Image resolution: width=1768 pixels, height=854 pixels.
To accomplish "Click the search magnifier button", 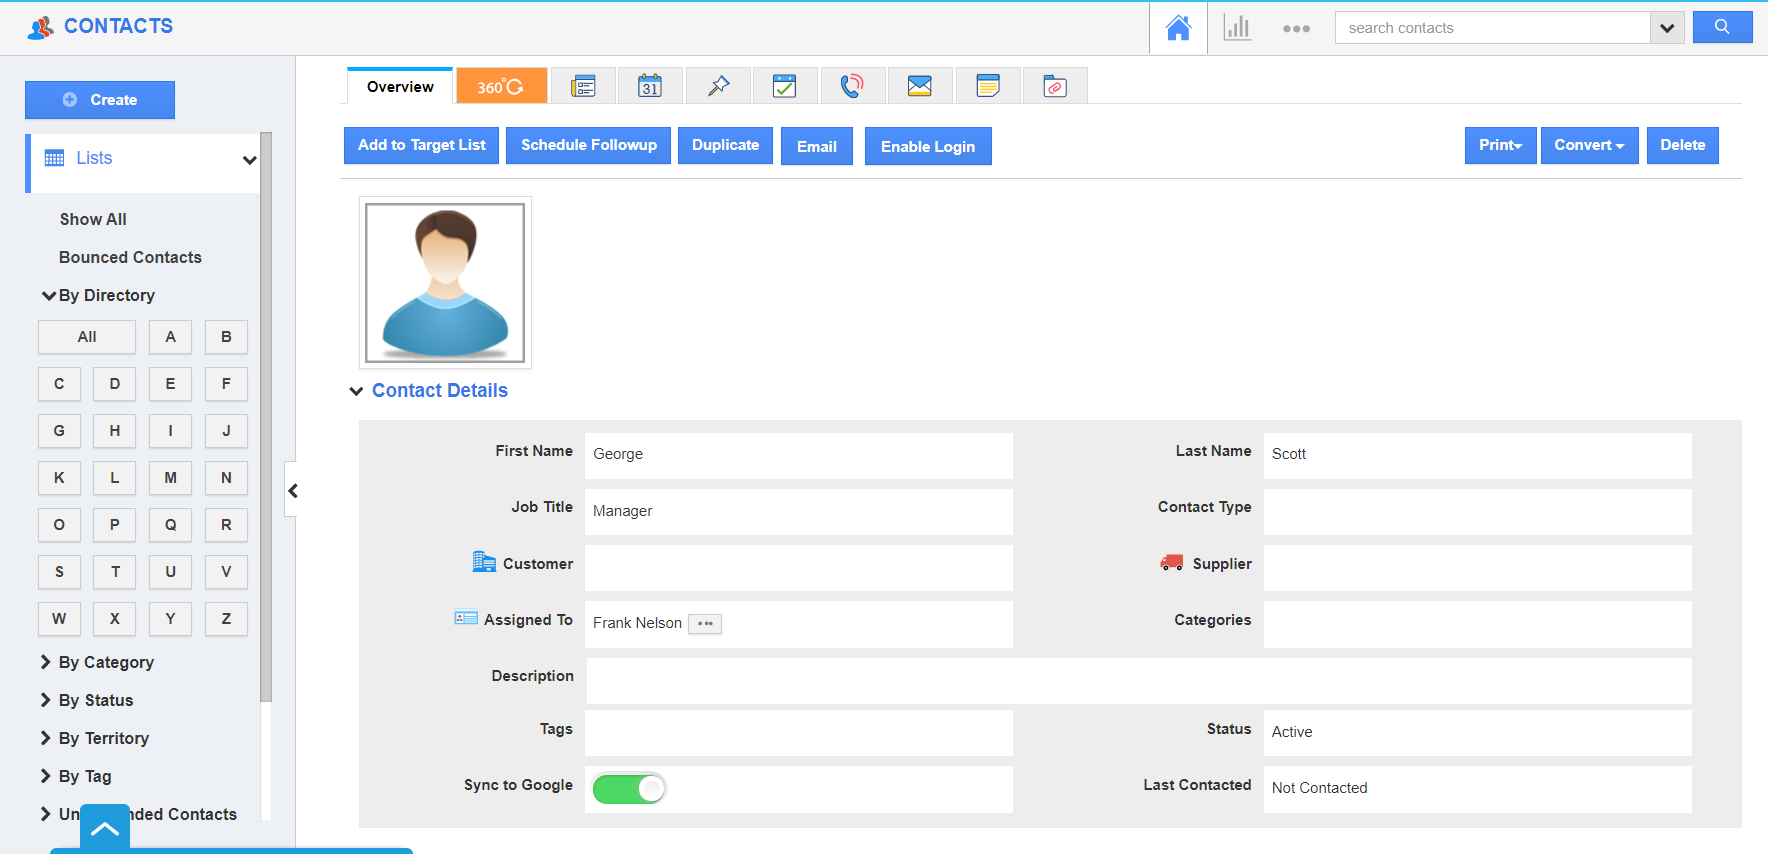I will click(1722, 27).
